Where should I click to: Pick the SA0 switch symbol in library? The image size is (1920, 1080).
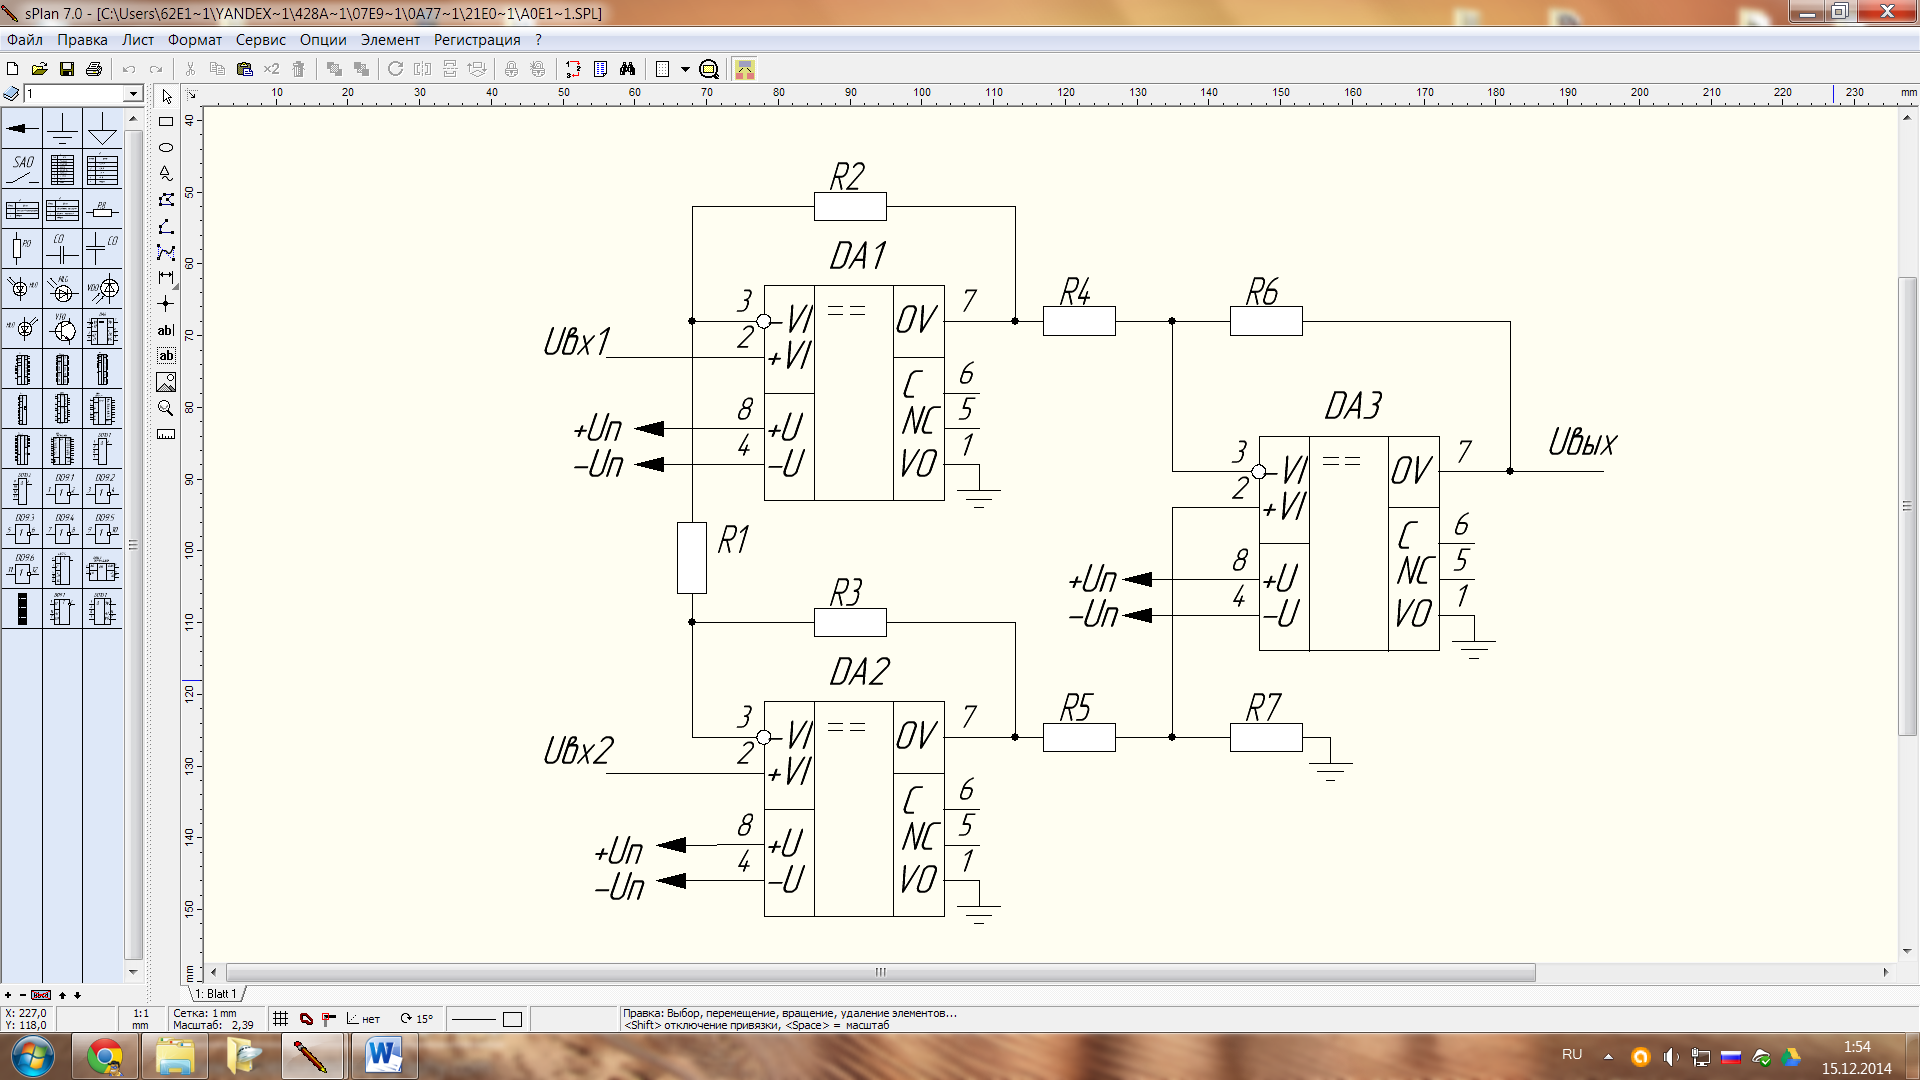(x=22, y=169)
